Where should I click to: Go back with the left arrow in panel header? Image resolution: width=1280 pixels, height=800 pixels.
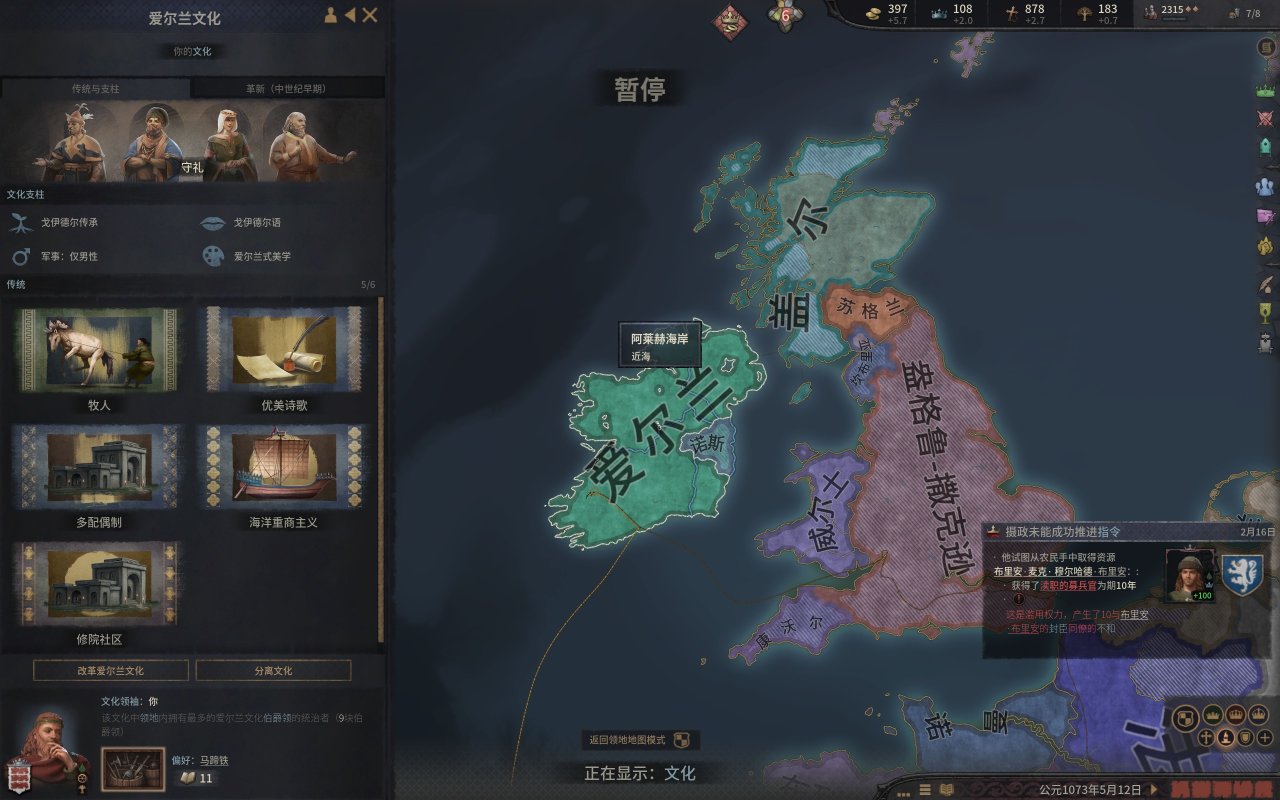pyautogui.click(x=350, y=15)
